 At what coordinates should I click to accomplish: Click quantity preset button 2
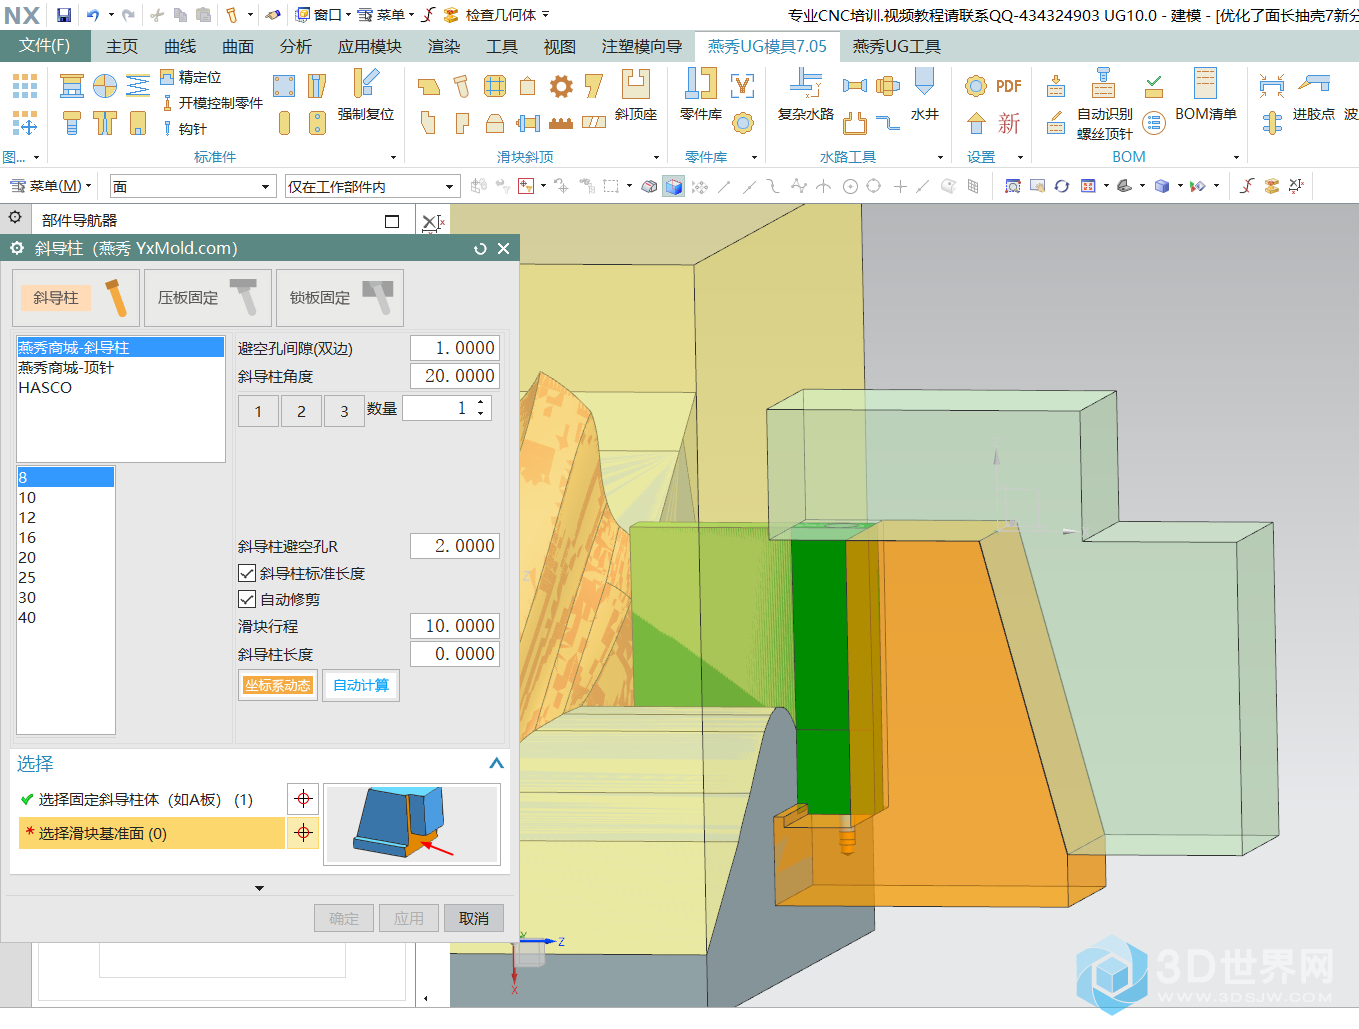(301, 411)
